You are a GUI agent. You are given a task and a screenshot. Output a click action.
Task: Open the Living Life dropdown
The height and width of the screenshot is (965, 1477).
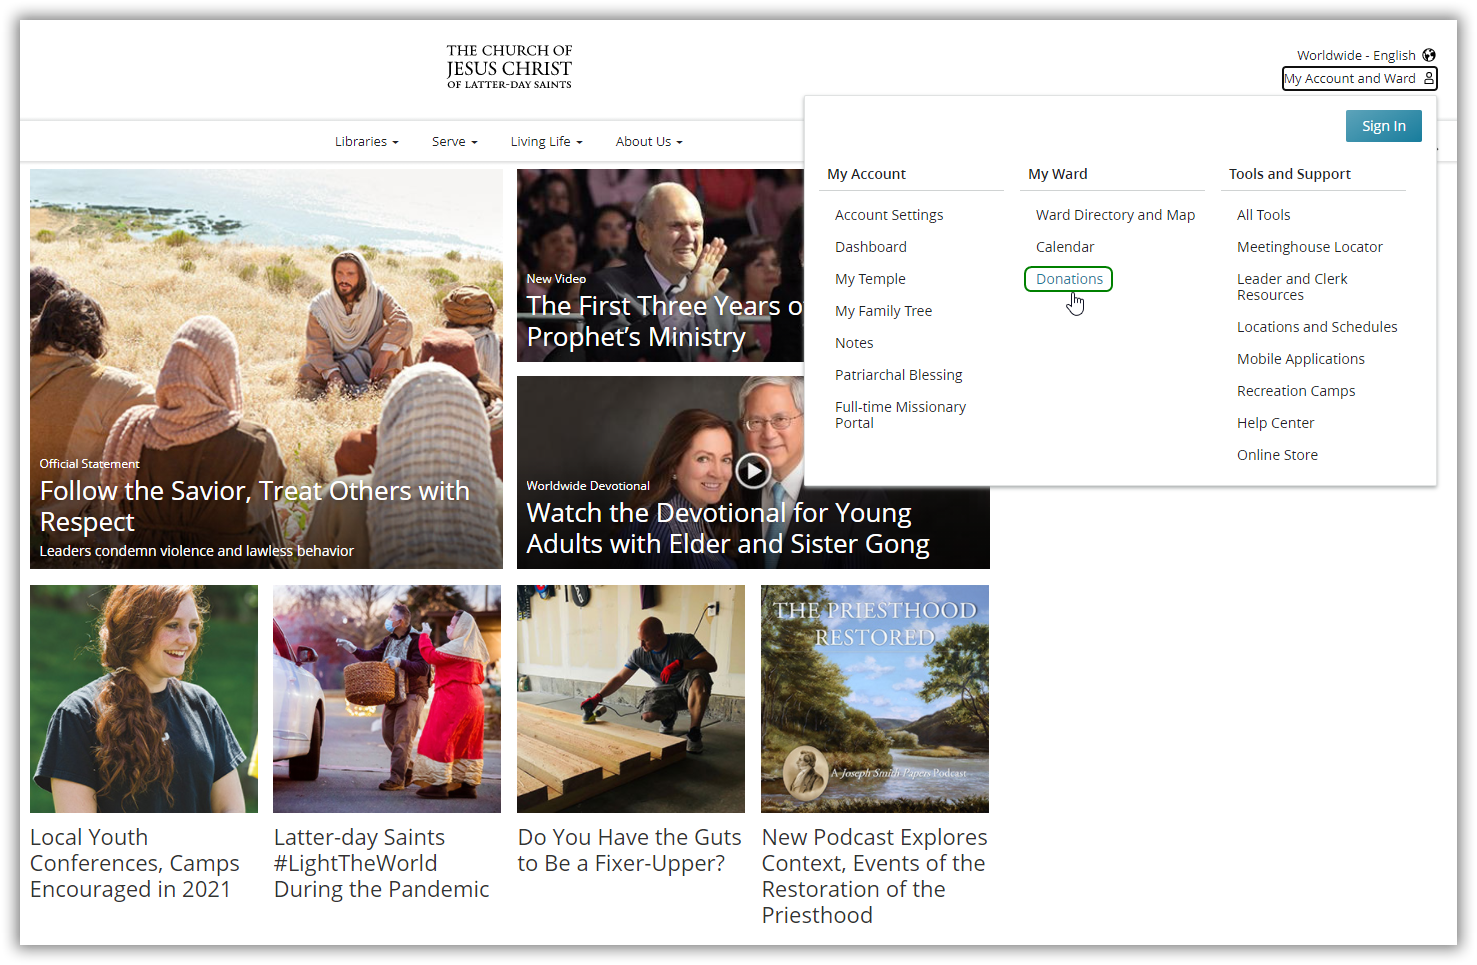click(x=546, y=142)
